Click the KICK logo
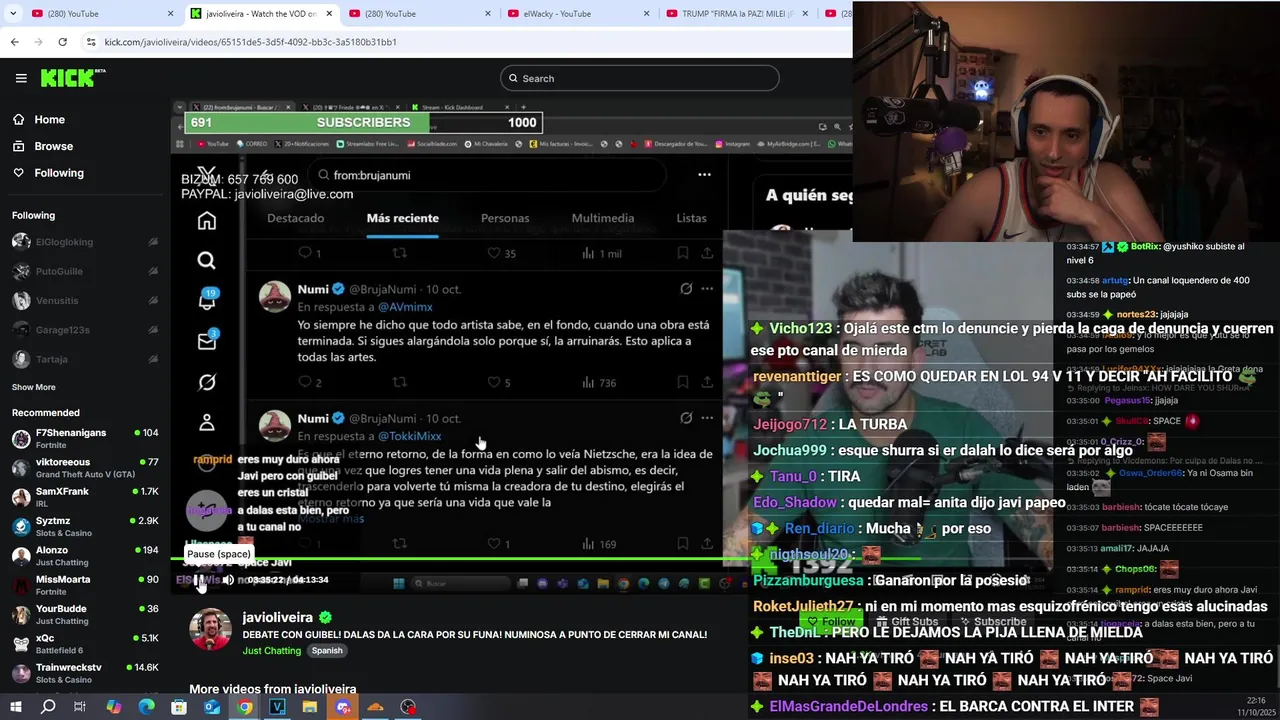The width and height of the screenshot is (1280, 720). pos(73,78)
